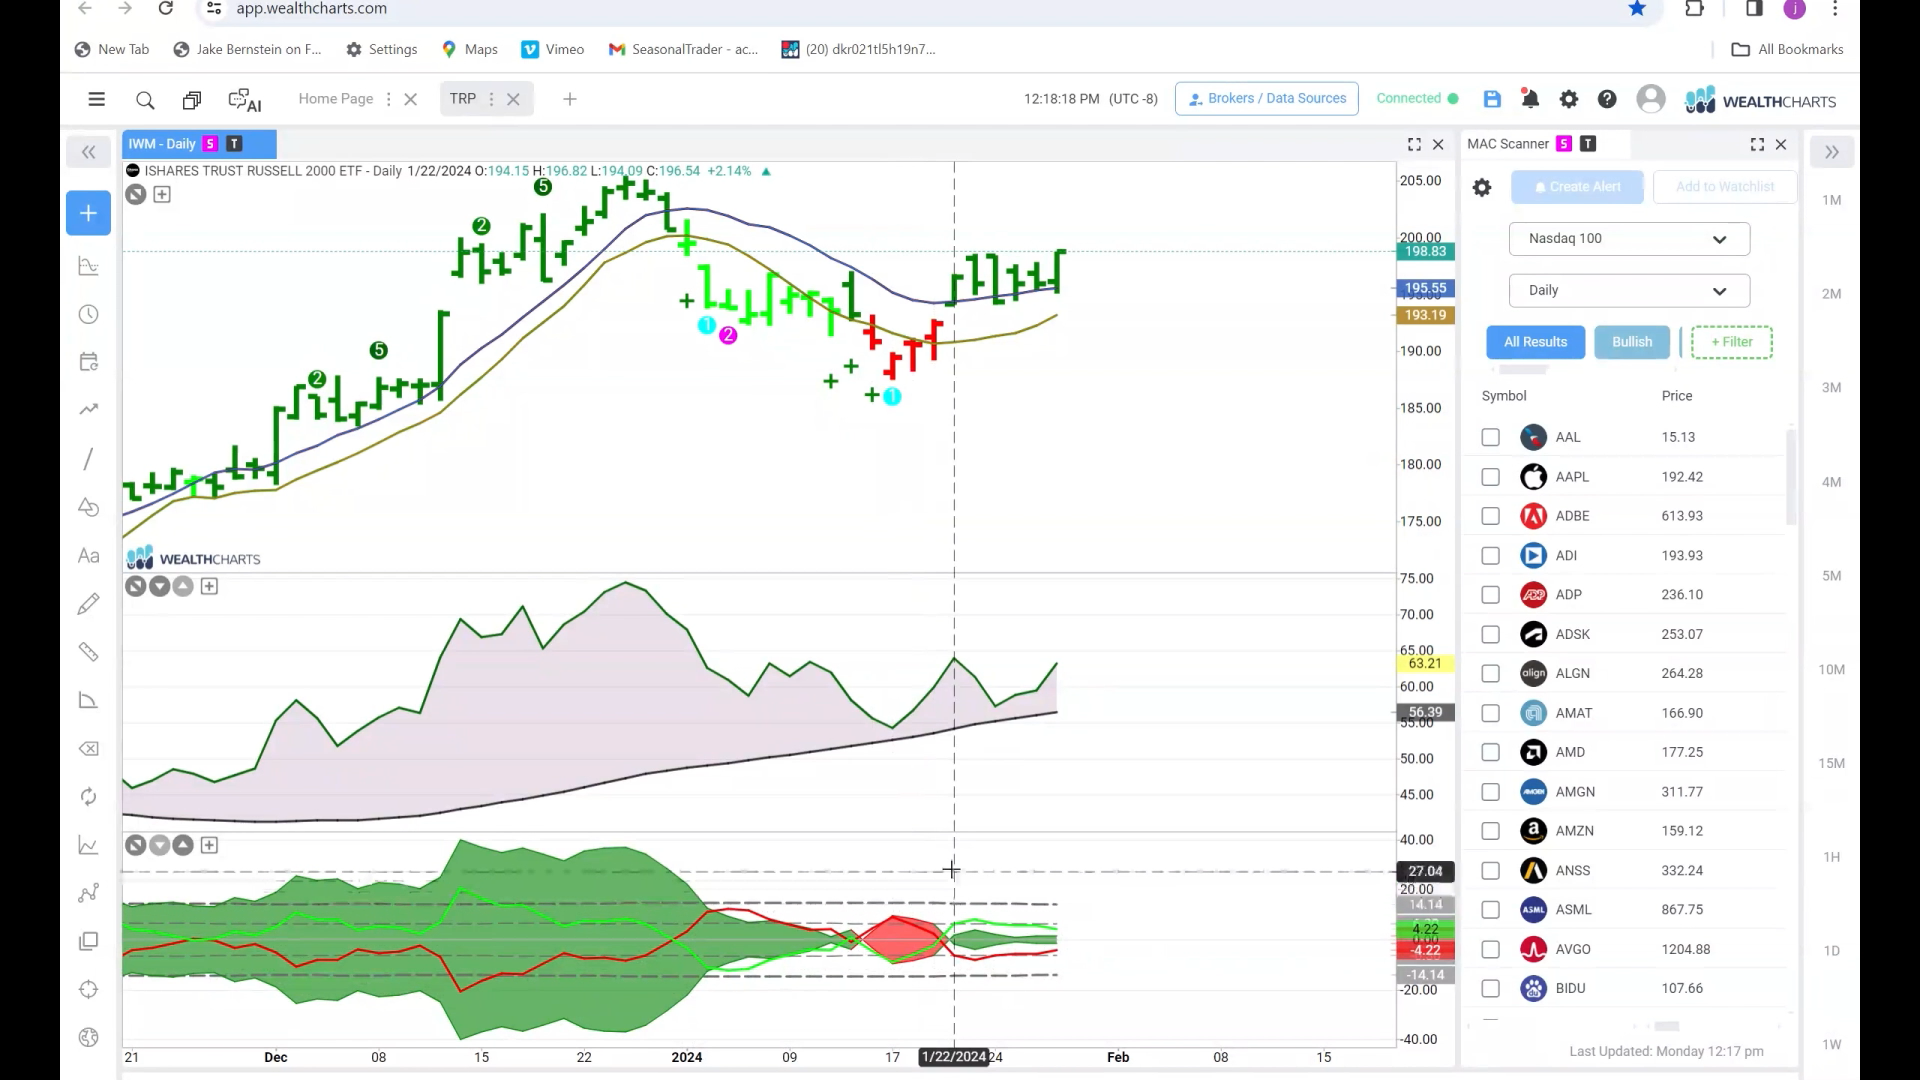The image size is (1920, 1080).
Task: Select the IWM - Daily chart tab
Action: pyautogui.click(x=199, y=144)
